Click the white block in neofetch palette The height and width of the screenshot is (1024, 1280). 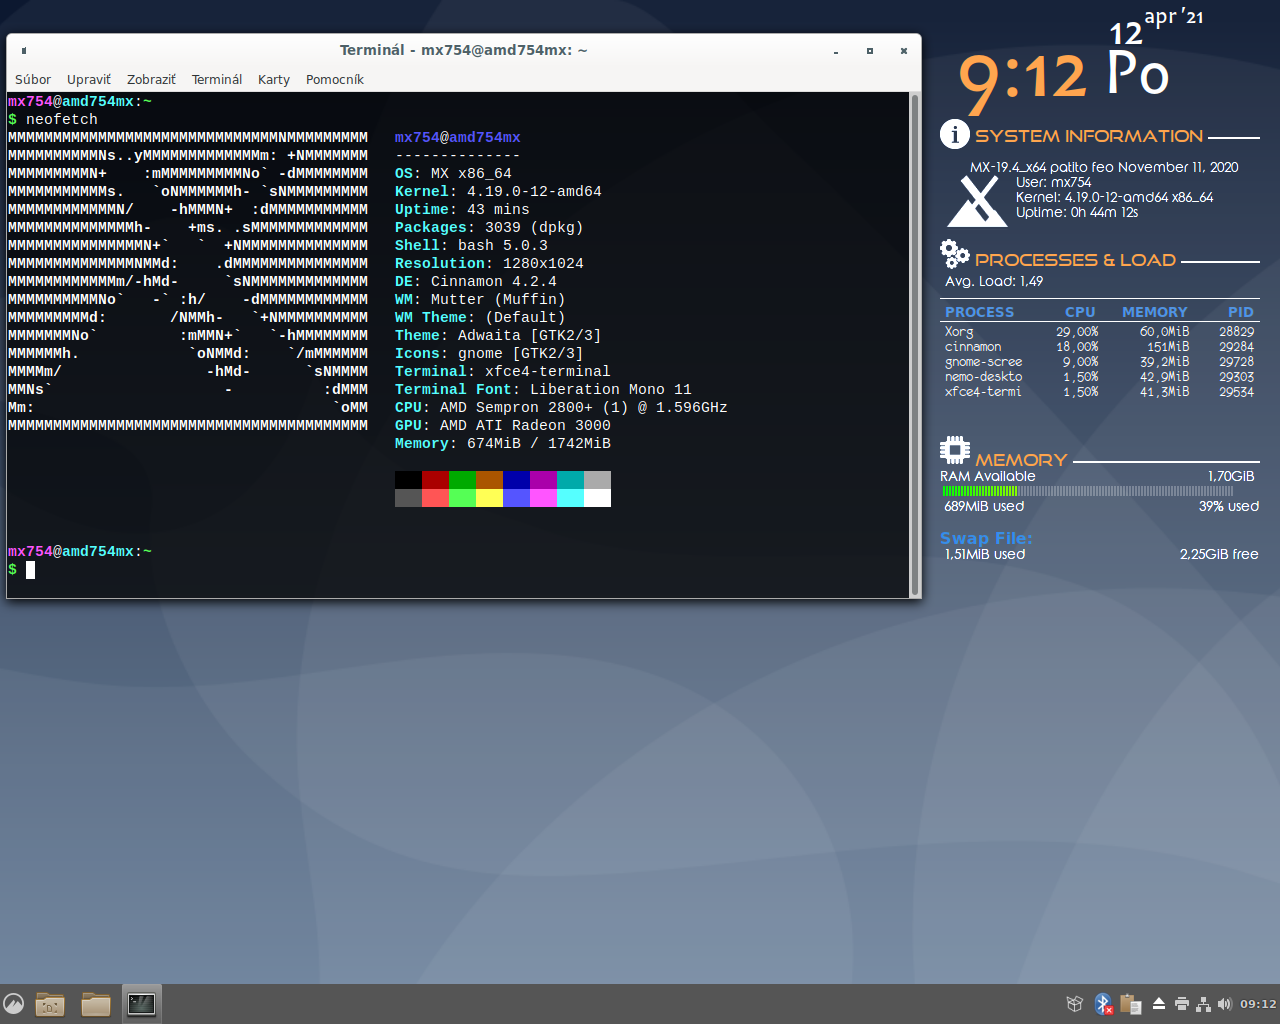pos(597,498)
